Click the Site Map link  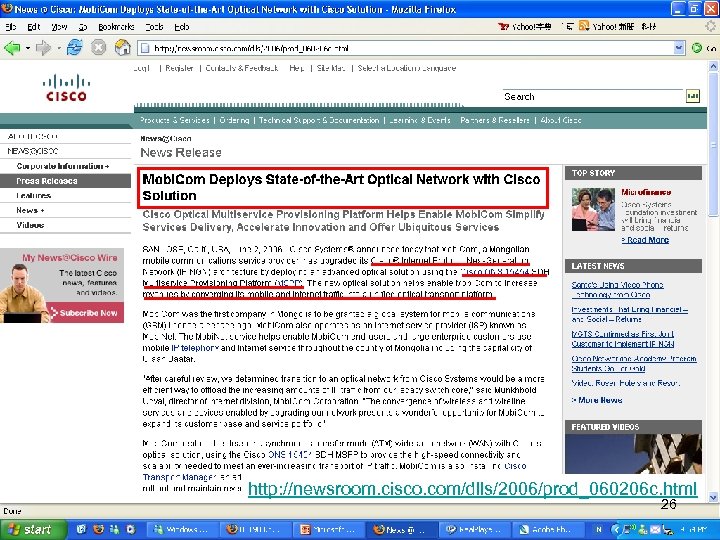pyautogui.click(x=331, y=68)
